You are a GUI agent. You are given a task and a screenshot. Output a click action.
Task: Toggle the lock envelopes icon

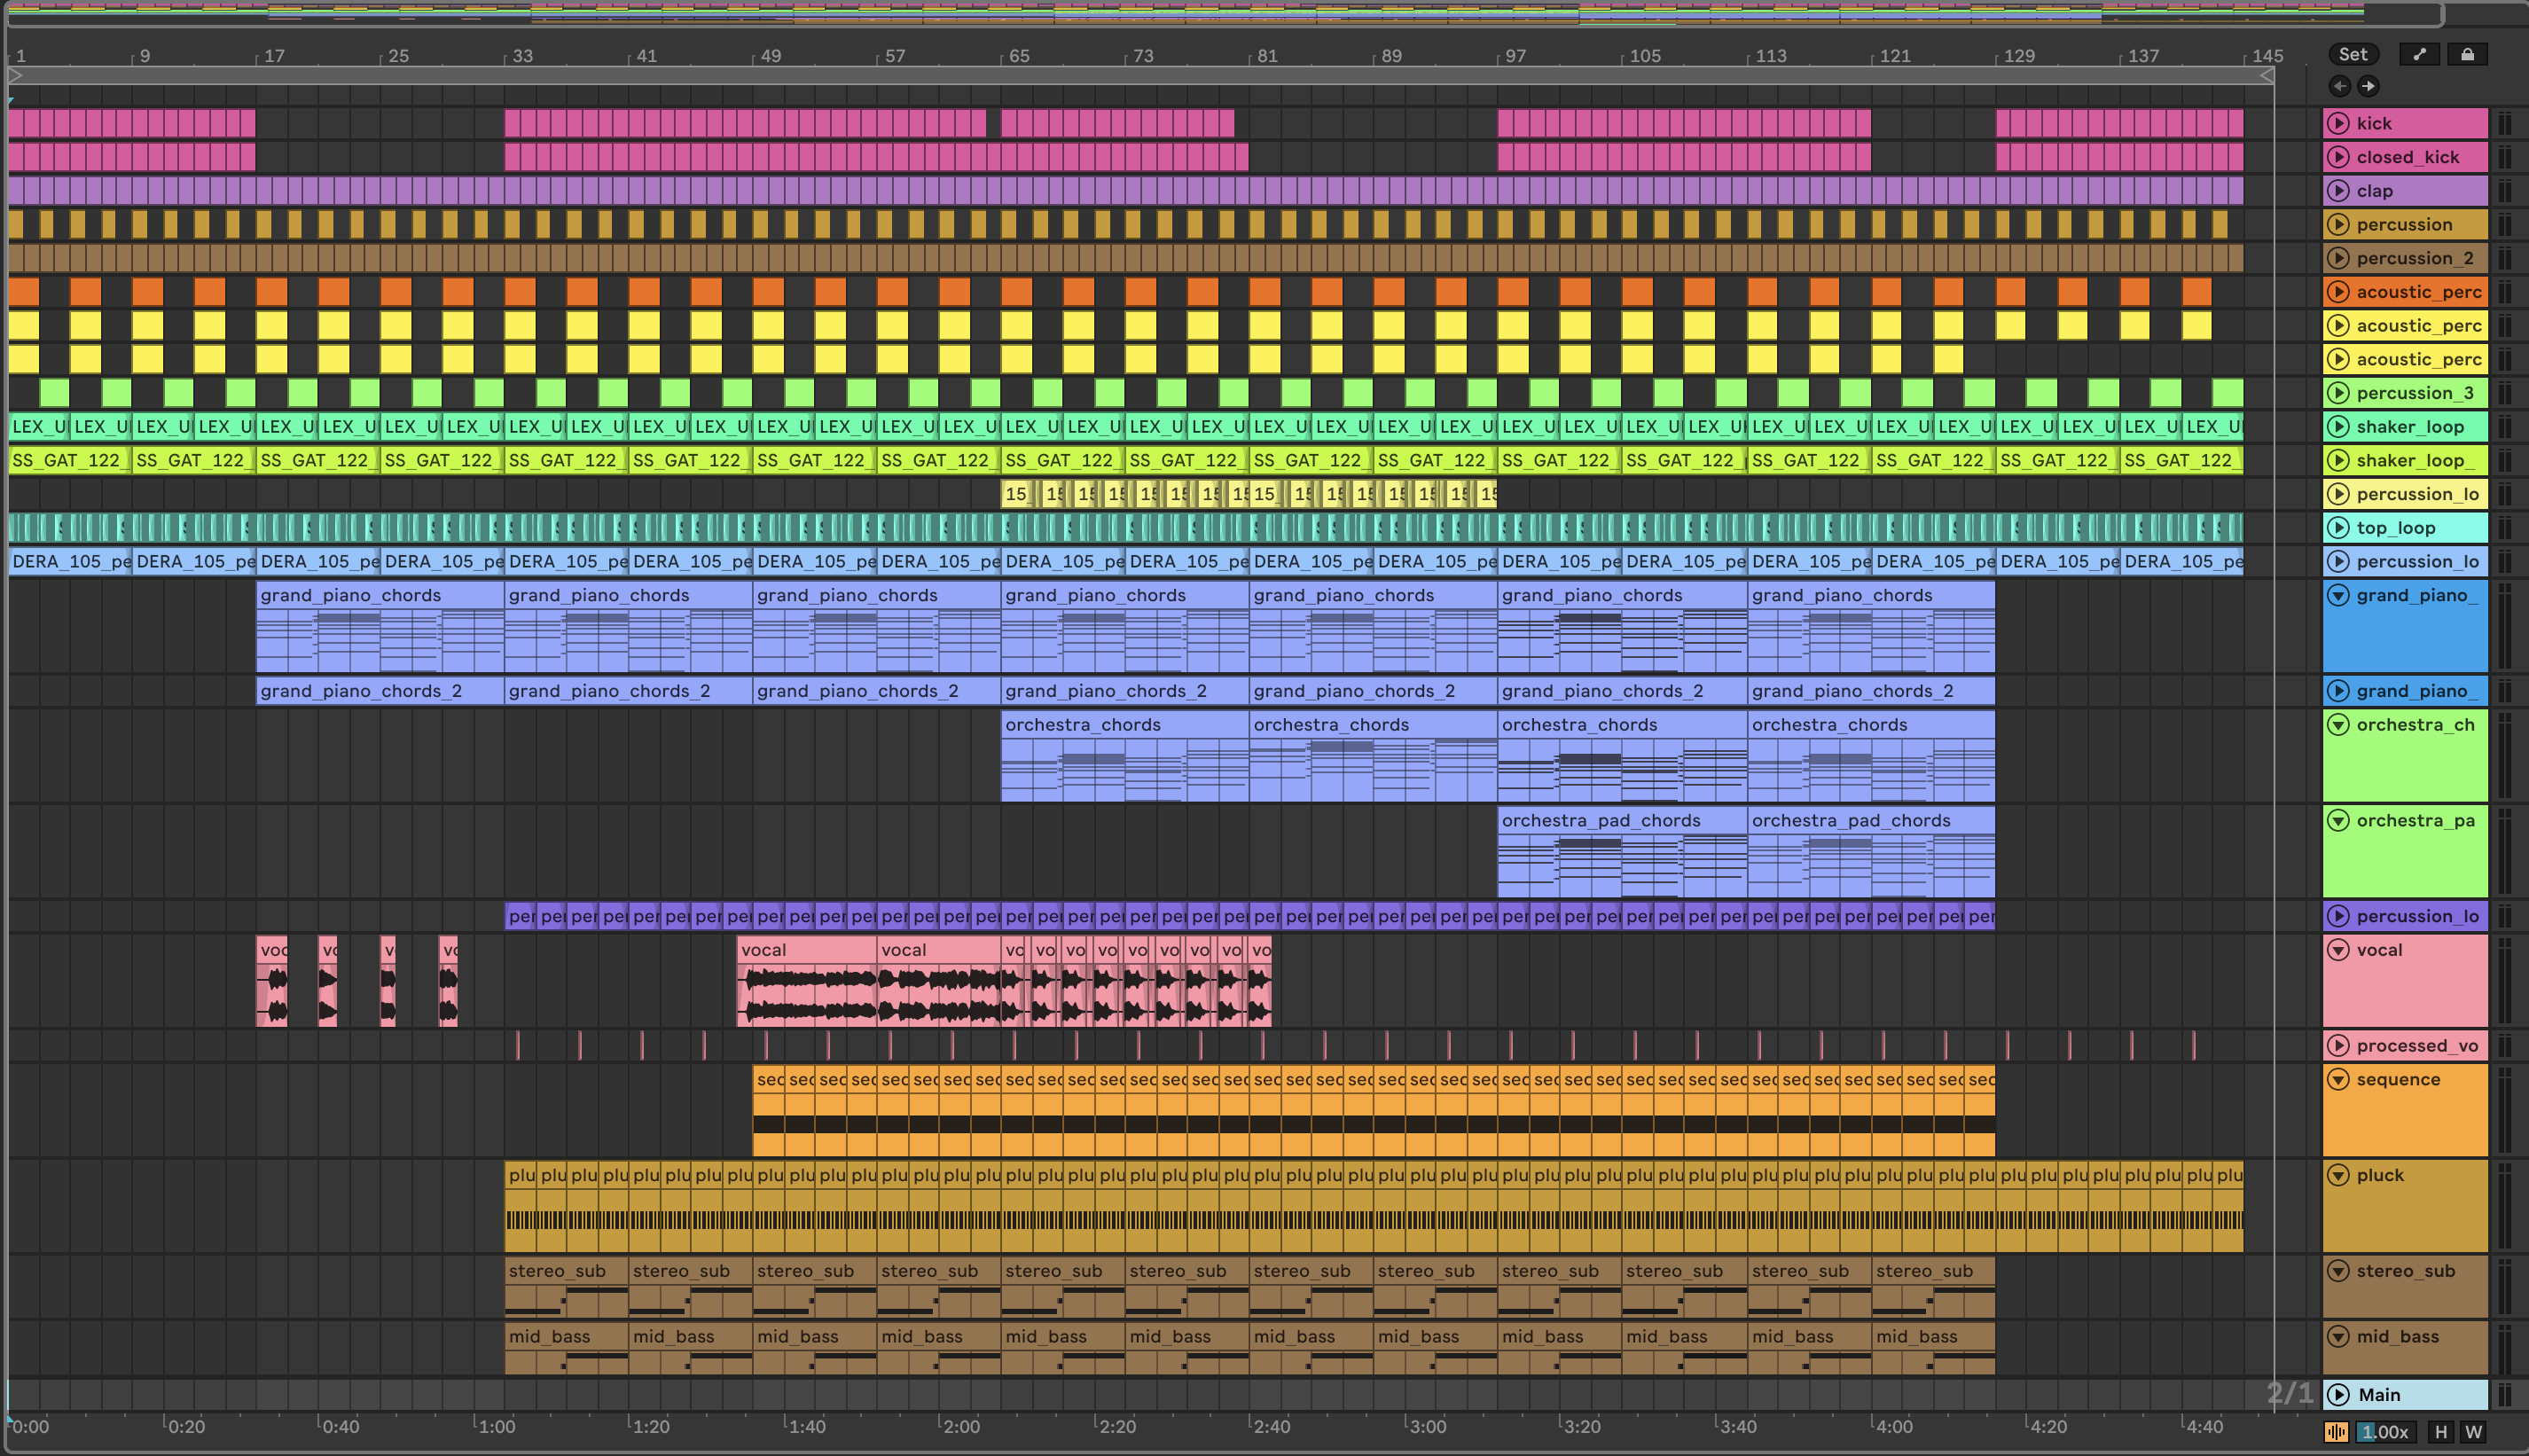point(2467,55)
